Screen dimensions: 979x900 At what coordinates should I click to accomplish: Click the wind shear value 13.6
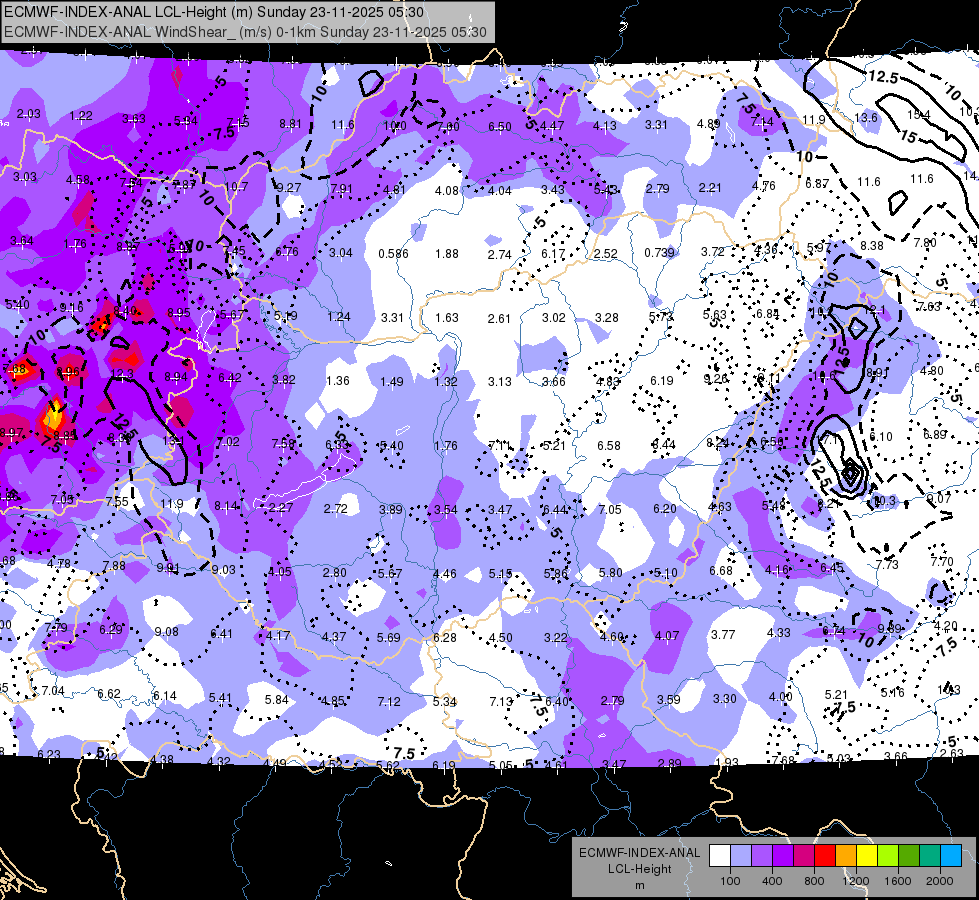click(866, 117)
